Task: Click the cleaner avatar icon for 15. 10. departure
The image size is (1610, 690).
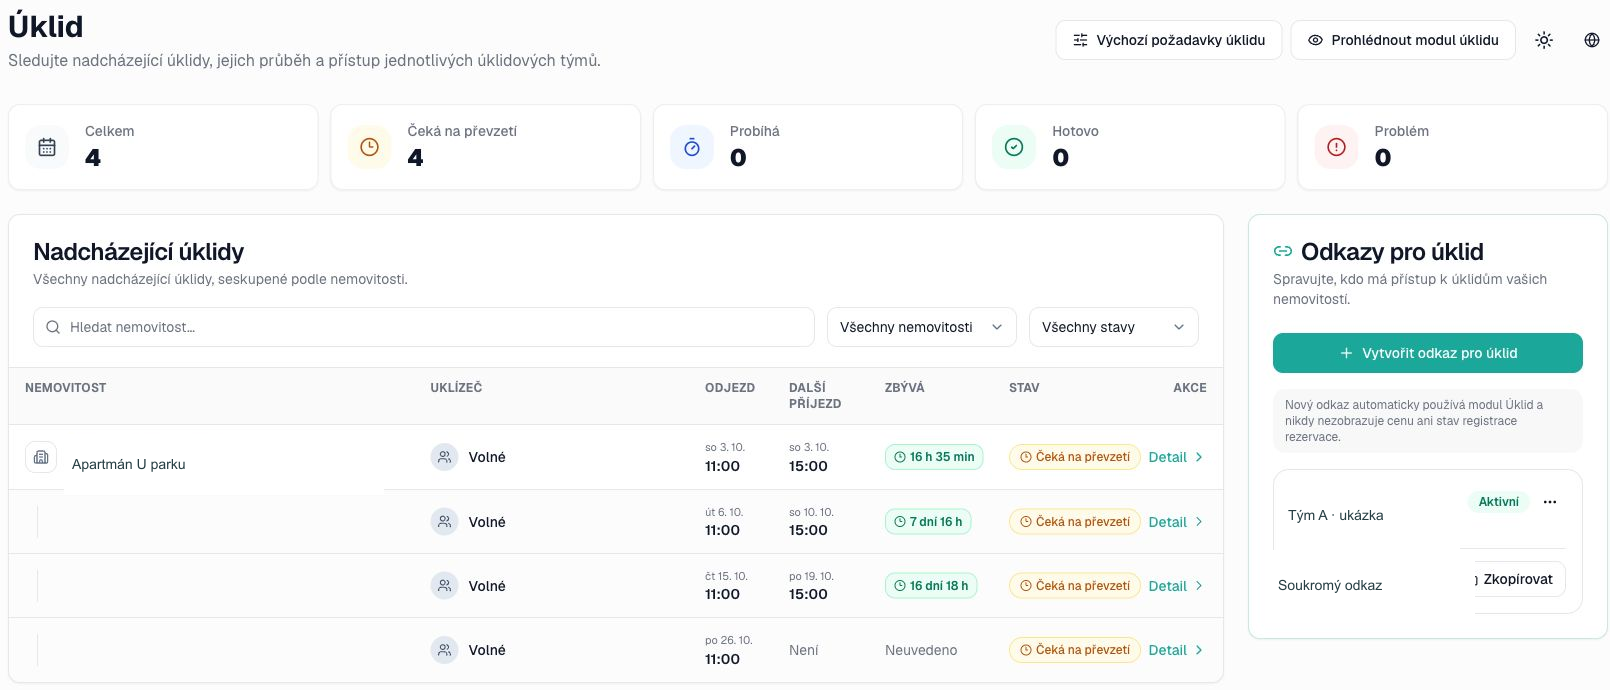Action: (444, 585)
